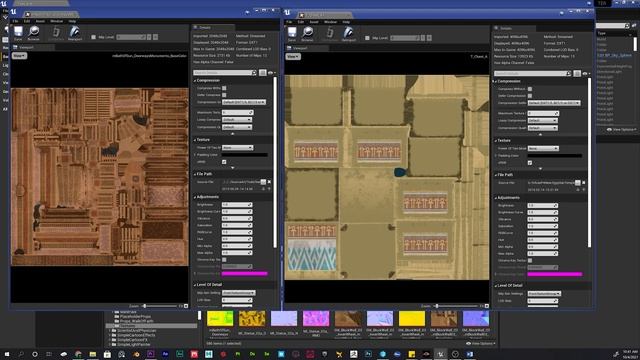Screen dimensions: 640x360
Task: Select solid yellow texture thumbnail in Content Browser
Action: [411, 318]
